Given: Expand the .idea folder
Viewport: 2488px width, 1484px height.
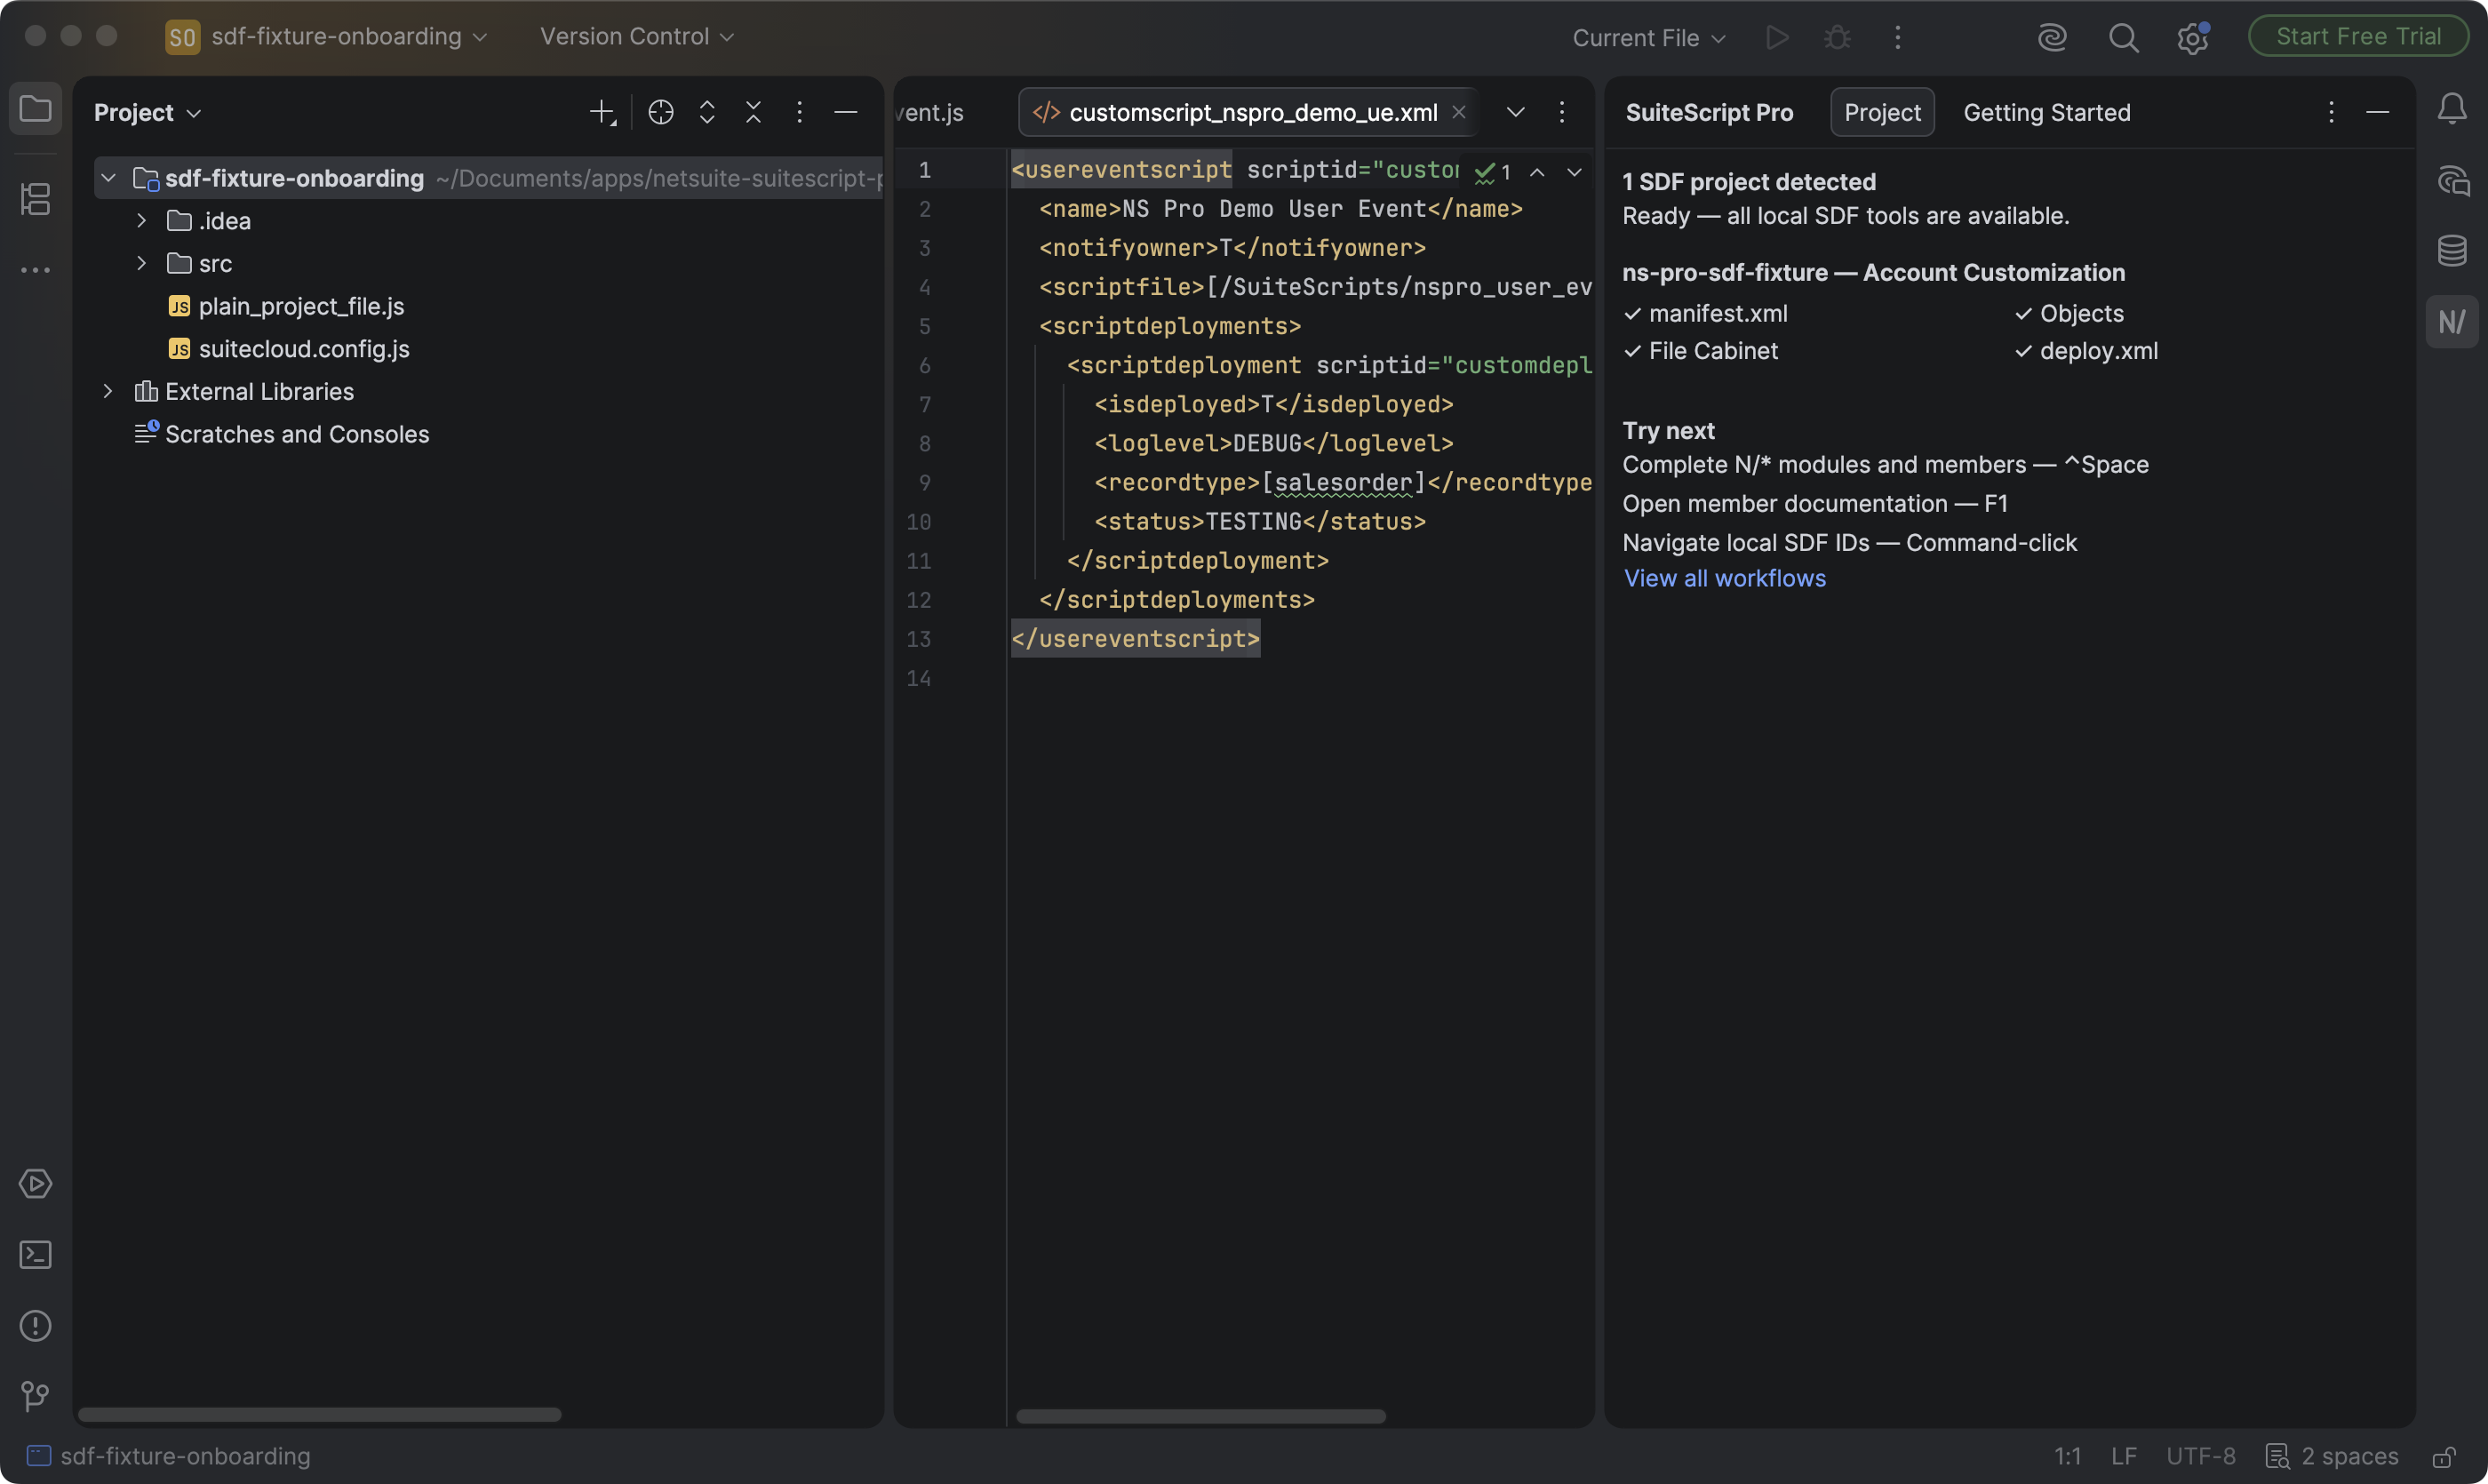Looking at the screenshot, I should click(x=141, y=220).
